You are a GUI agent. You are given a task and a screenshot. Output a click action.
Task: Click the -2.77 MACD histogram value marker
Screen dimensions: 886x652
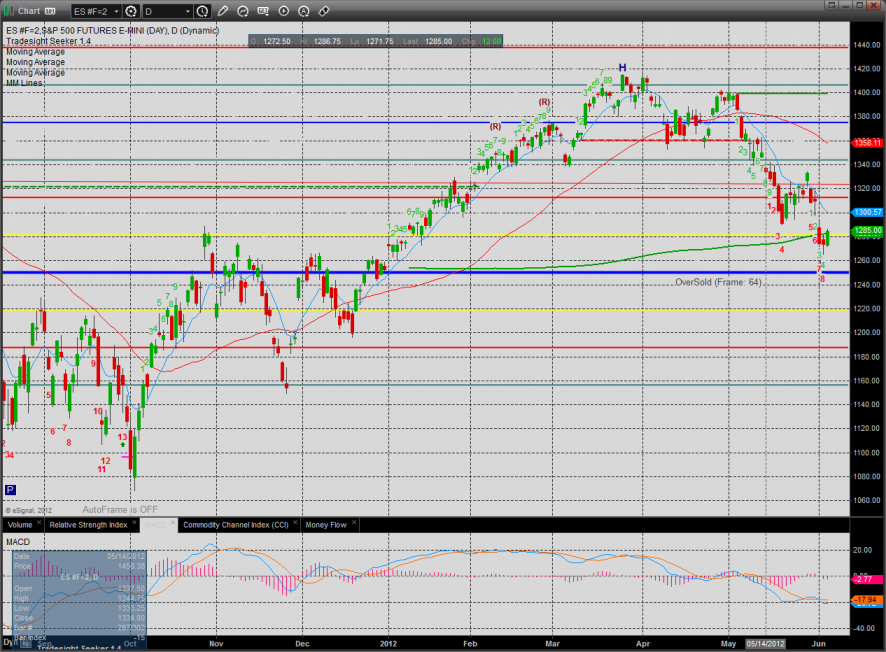865,579
